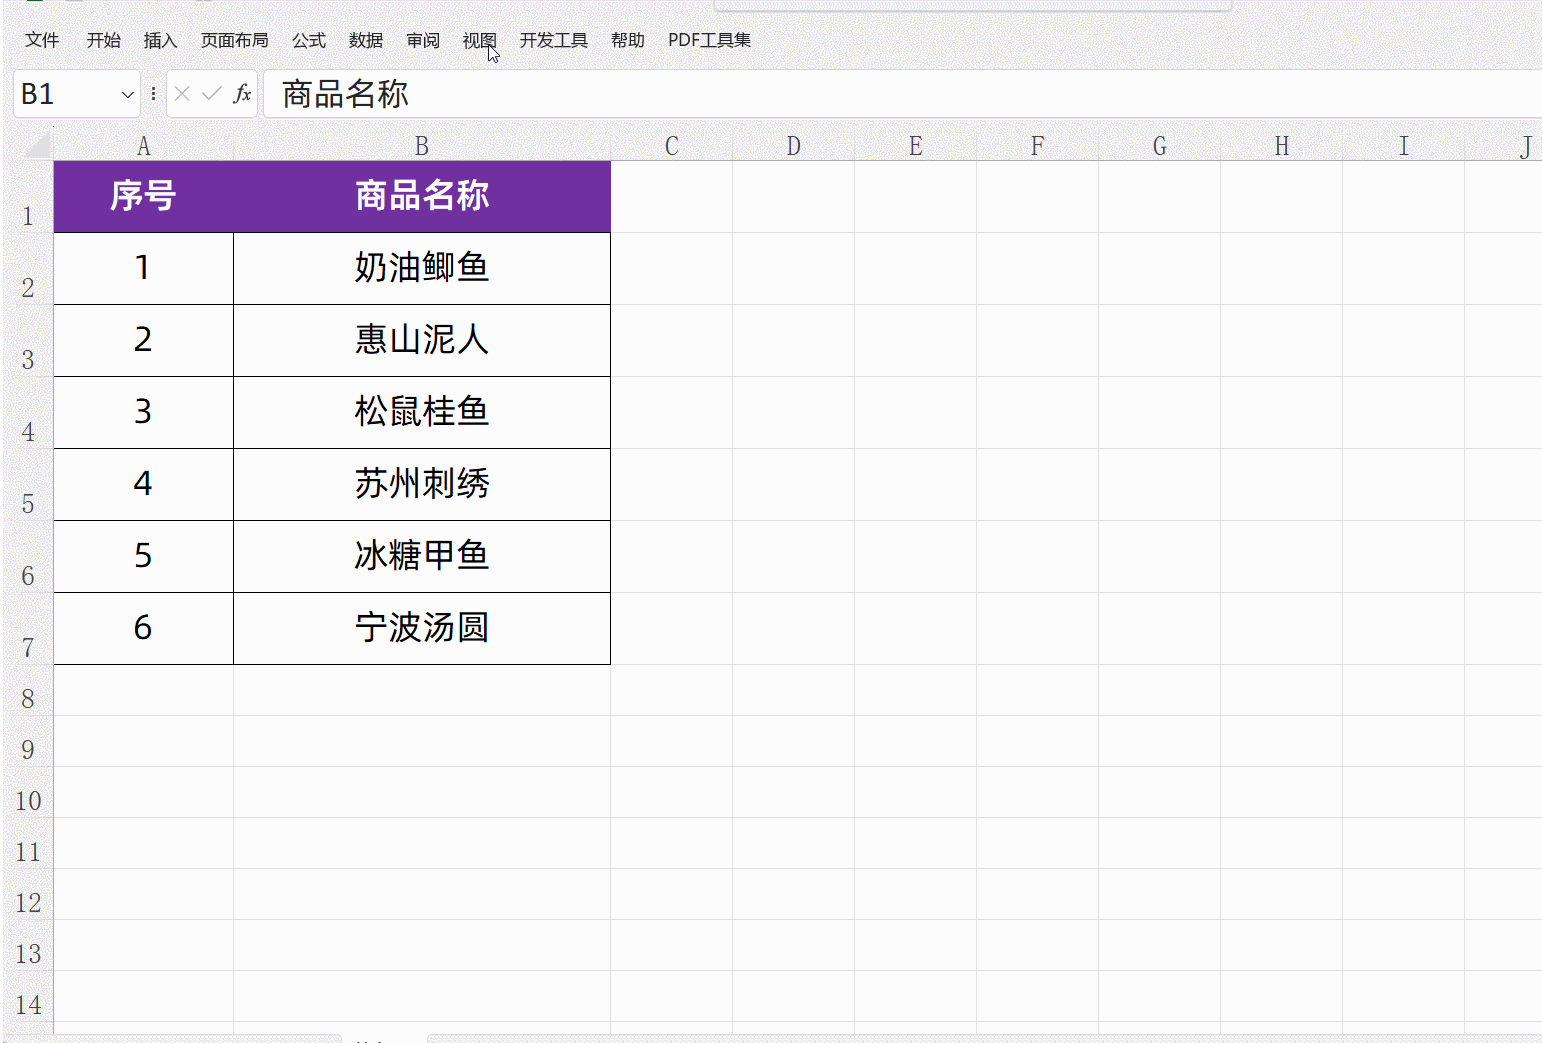Click the three-dot expander beside the Name Box

pyautogui.click(x=152, y=93)
